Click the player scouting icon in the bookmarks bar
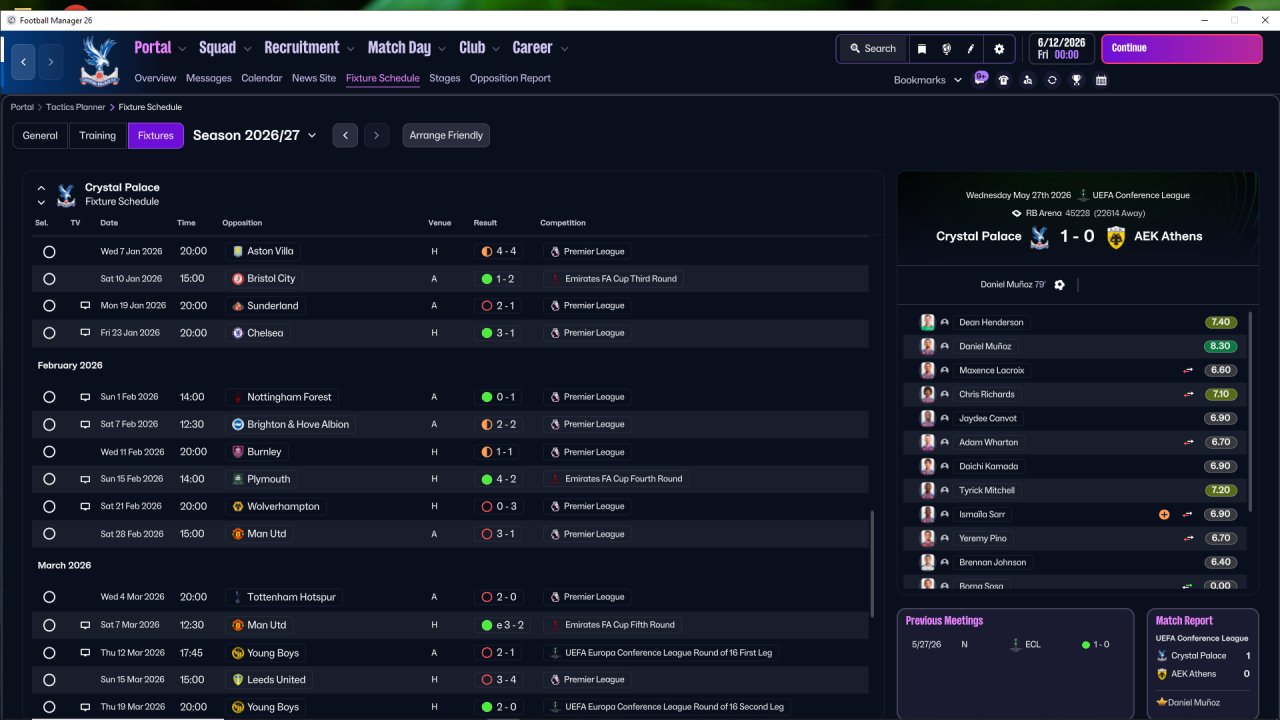The image size is (1280, 720). tap(1027, 80)
